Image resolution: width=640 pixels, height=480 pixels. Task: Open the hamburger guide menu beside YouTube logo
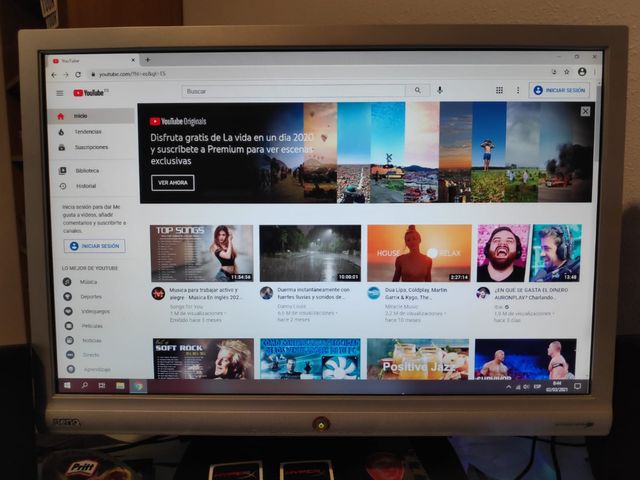coord(59,93)
